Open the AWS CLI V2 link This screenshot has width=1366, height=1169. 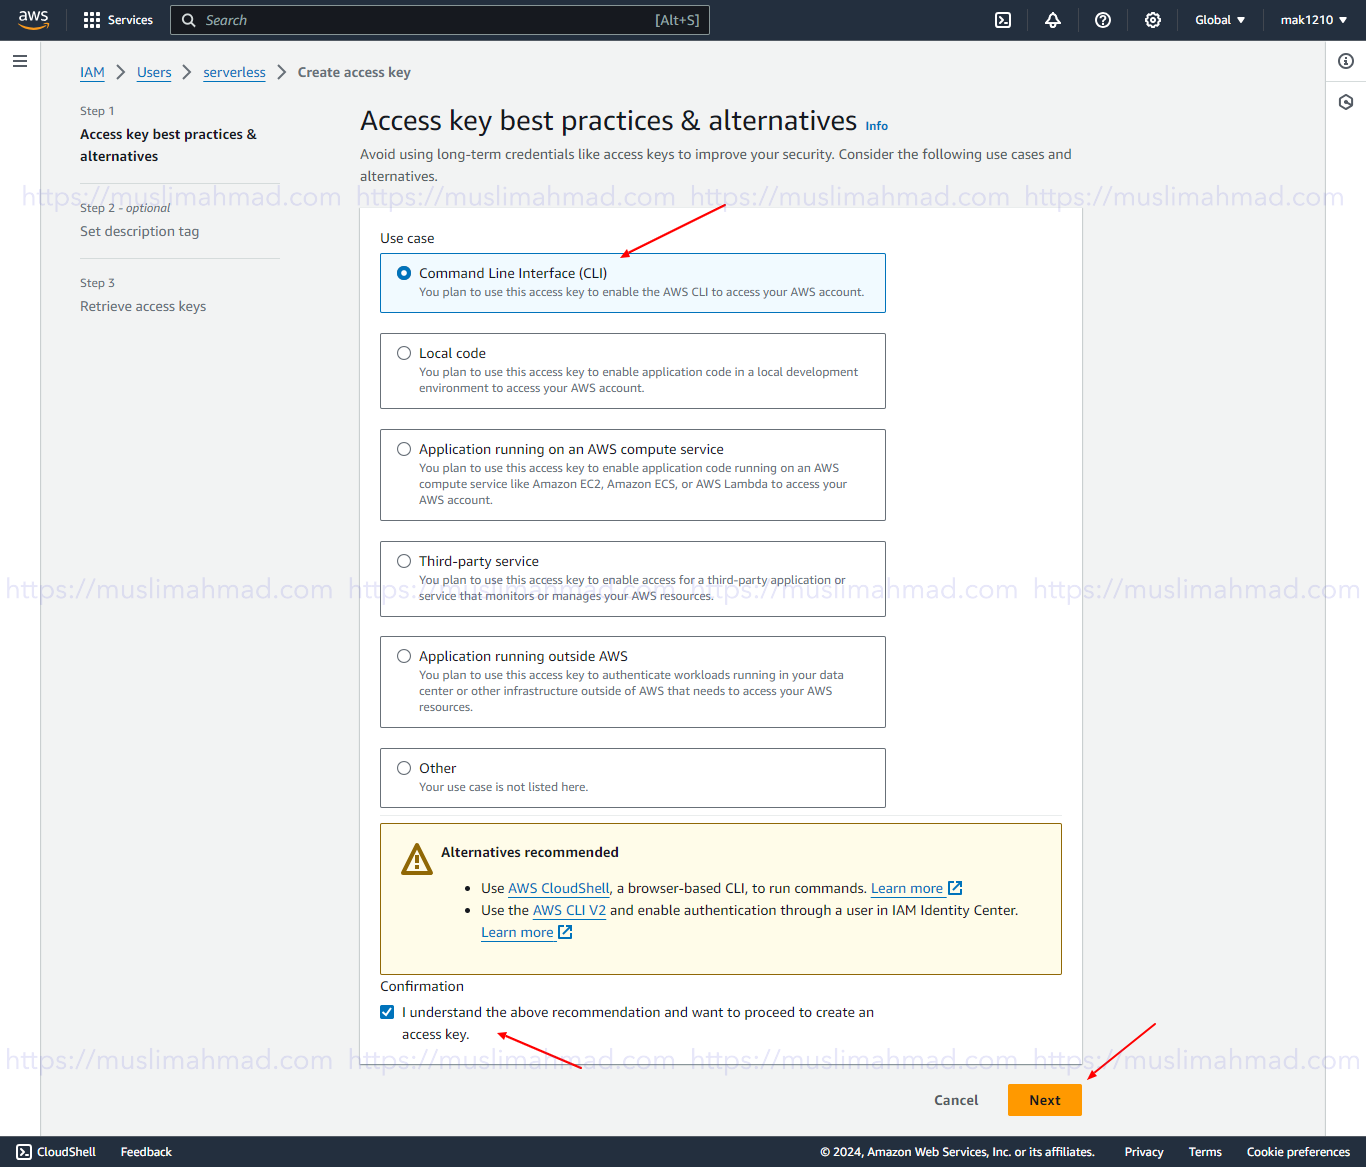click(x=569, y=910)
